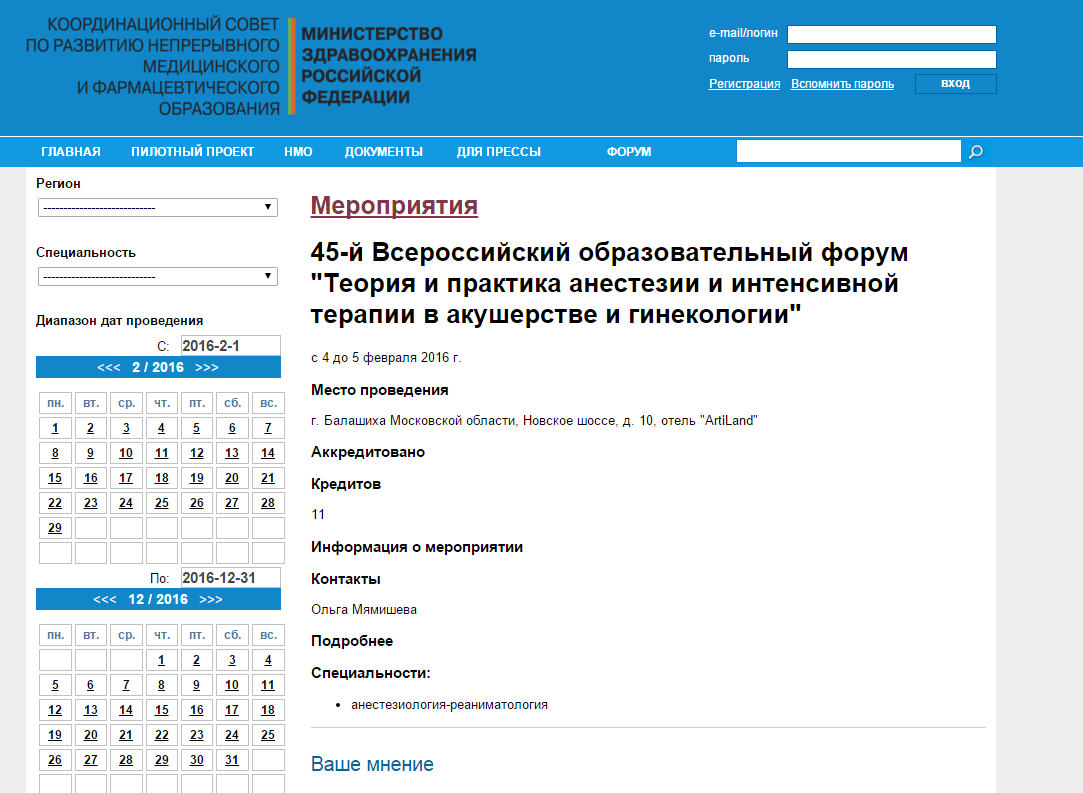Go to previous month in February calendar
The height and width of the screenshot is (793, 1083).
109,367
